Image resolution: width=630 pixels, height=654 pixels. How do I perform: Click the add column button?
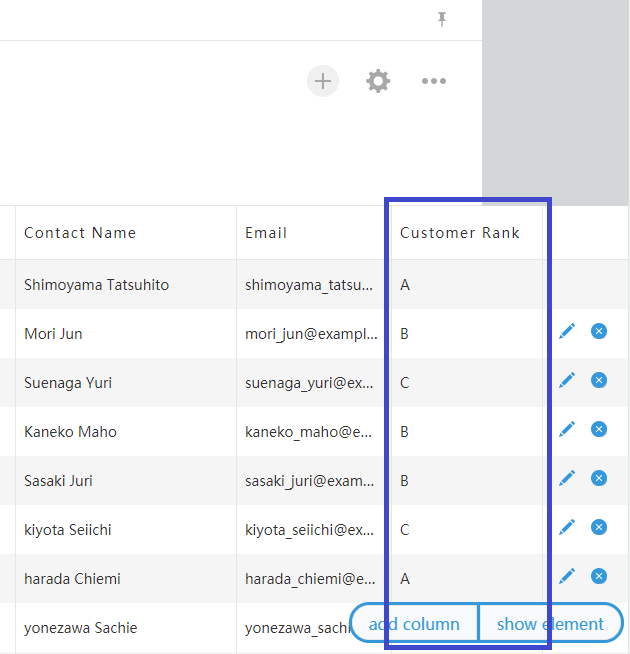[x=414, y=624]
